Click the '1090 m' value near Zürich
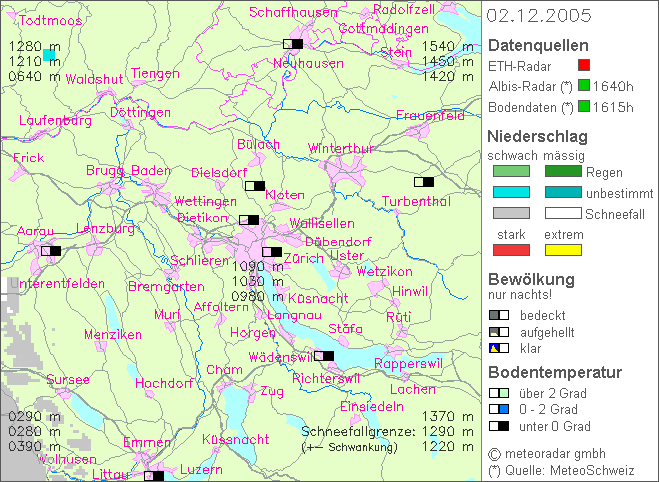The height and width of the screenshot is (482, 659). pos(258,266)
